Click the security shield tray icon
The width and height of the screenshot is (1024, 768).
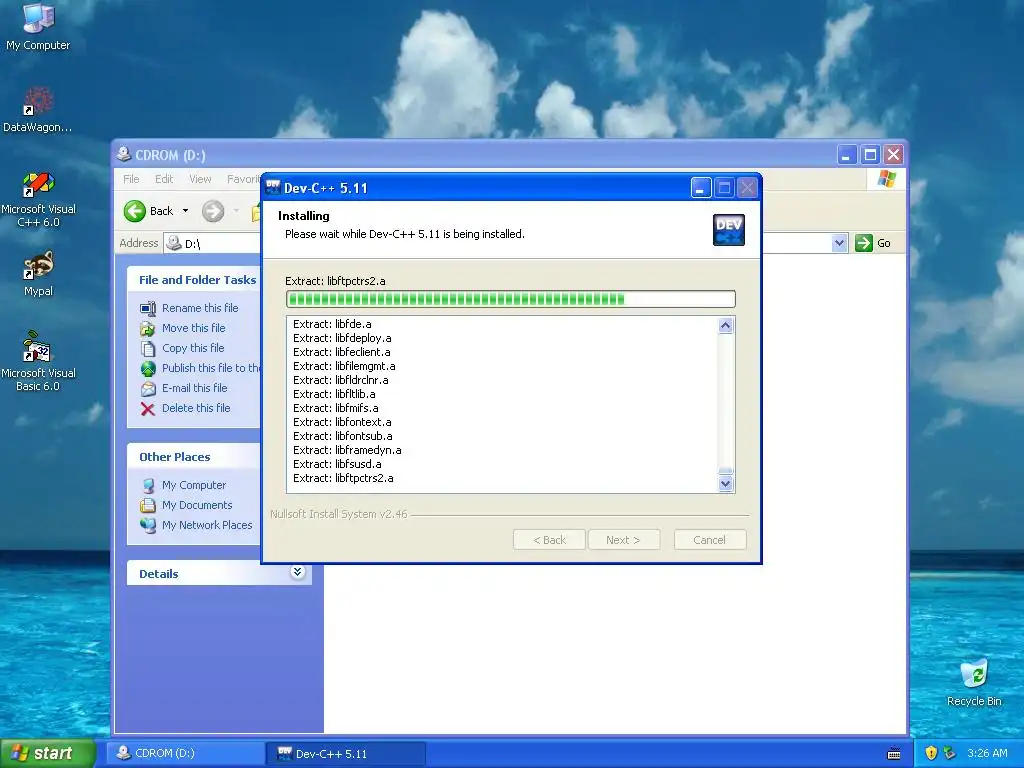[931, 753]
